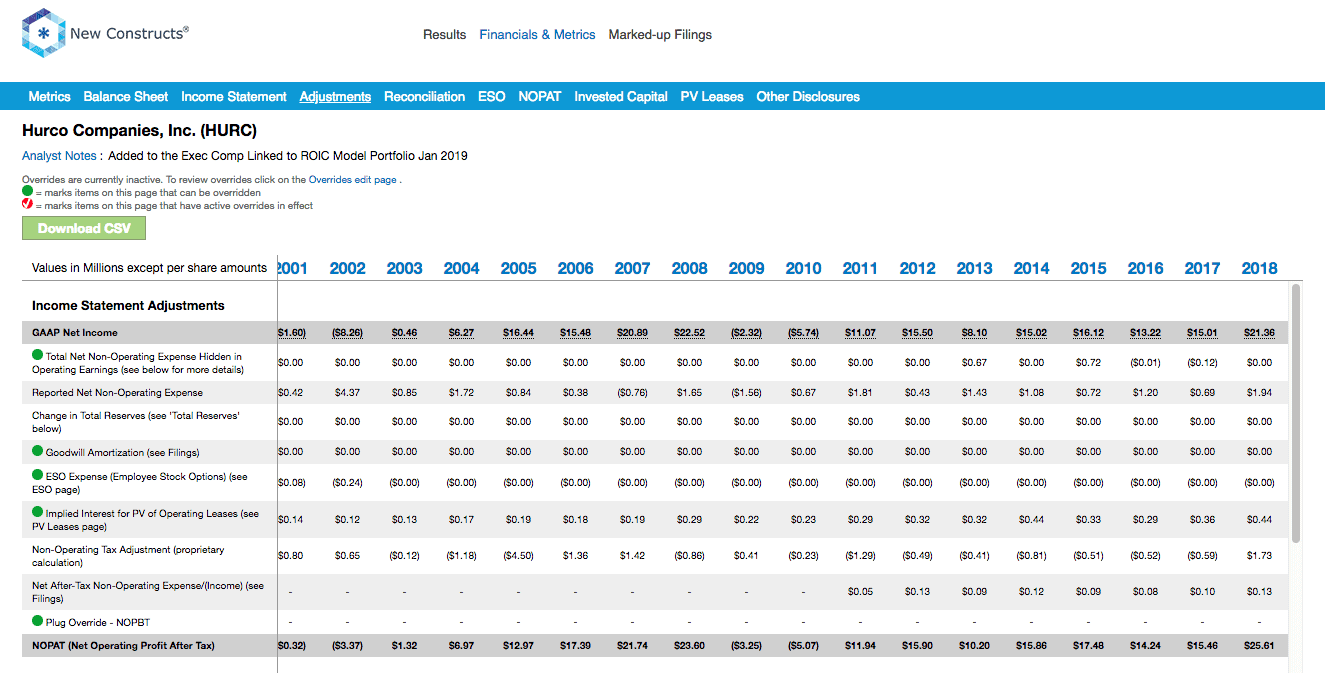Click the 2002 year column header

point(347,268)
